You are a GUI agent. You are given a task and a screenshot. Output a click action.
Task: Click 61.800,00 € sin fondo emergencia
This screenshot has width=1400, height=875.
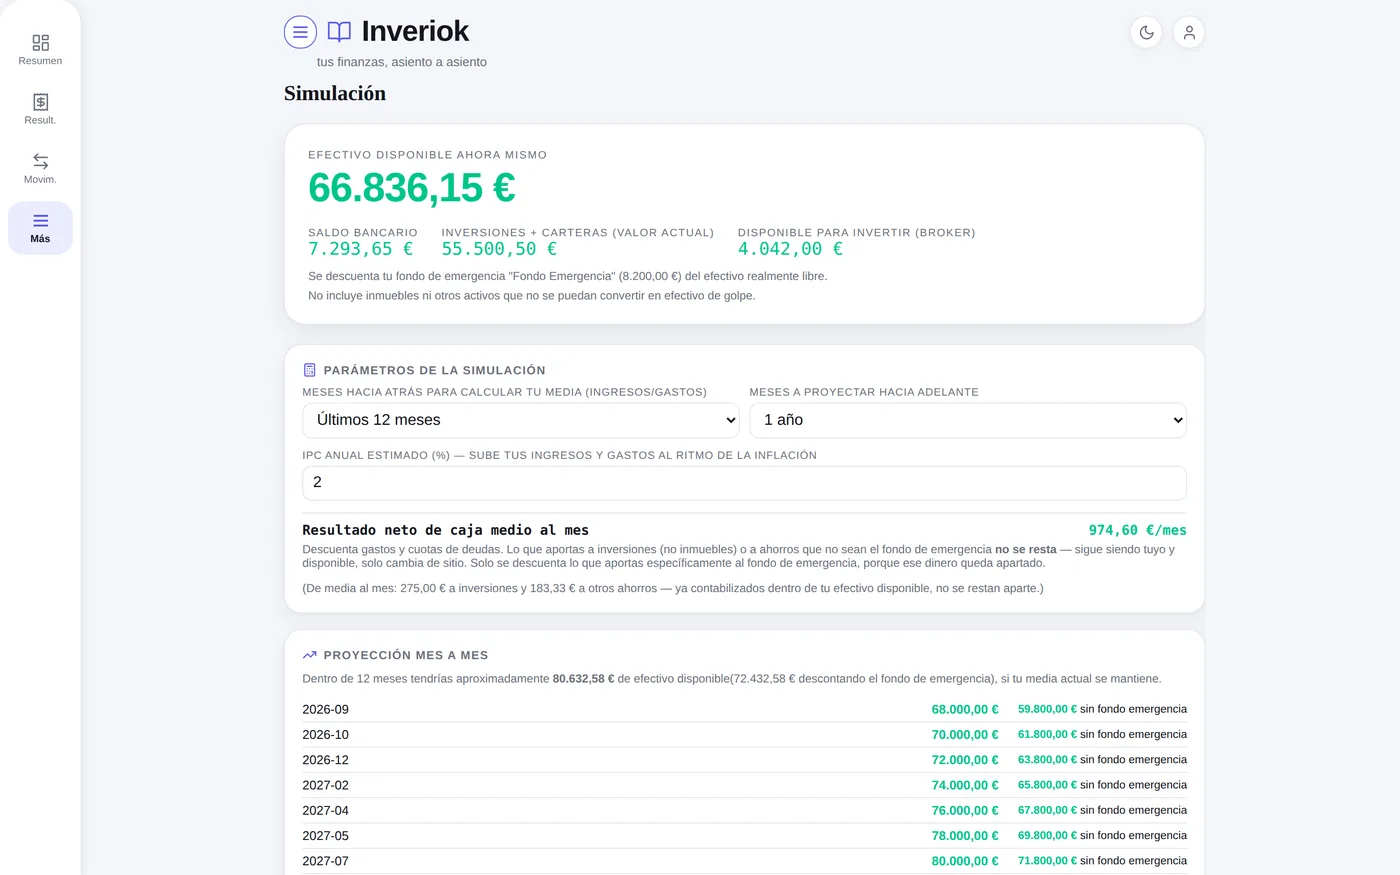[x=1102, y=734]
